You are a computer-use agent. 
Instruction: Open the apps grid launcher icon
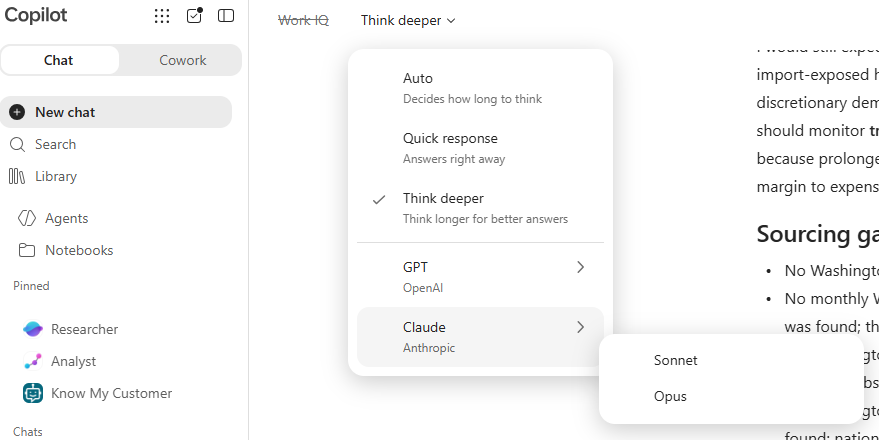click(x=162, y=16)
